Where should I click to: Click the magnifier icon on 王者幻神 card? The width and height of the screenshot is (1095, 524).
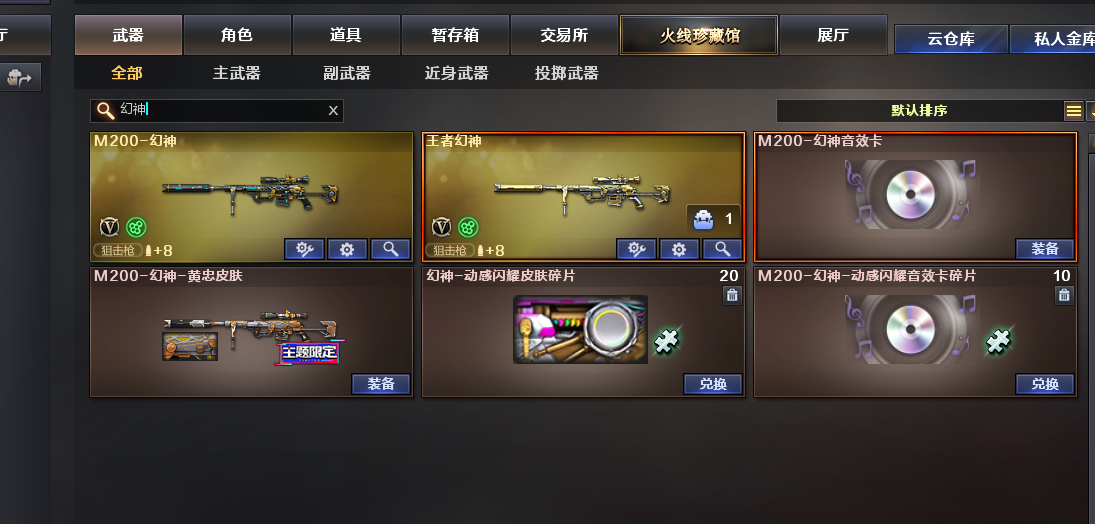pyautogui.click(x=723, y=249)
